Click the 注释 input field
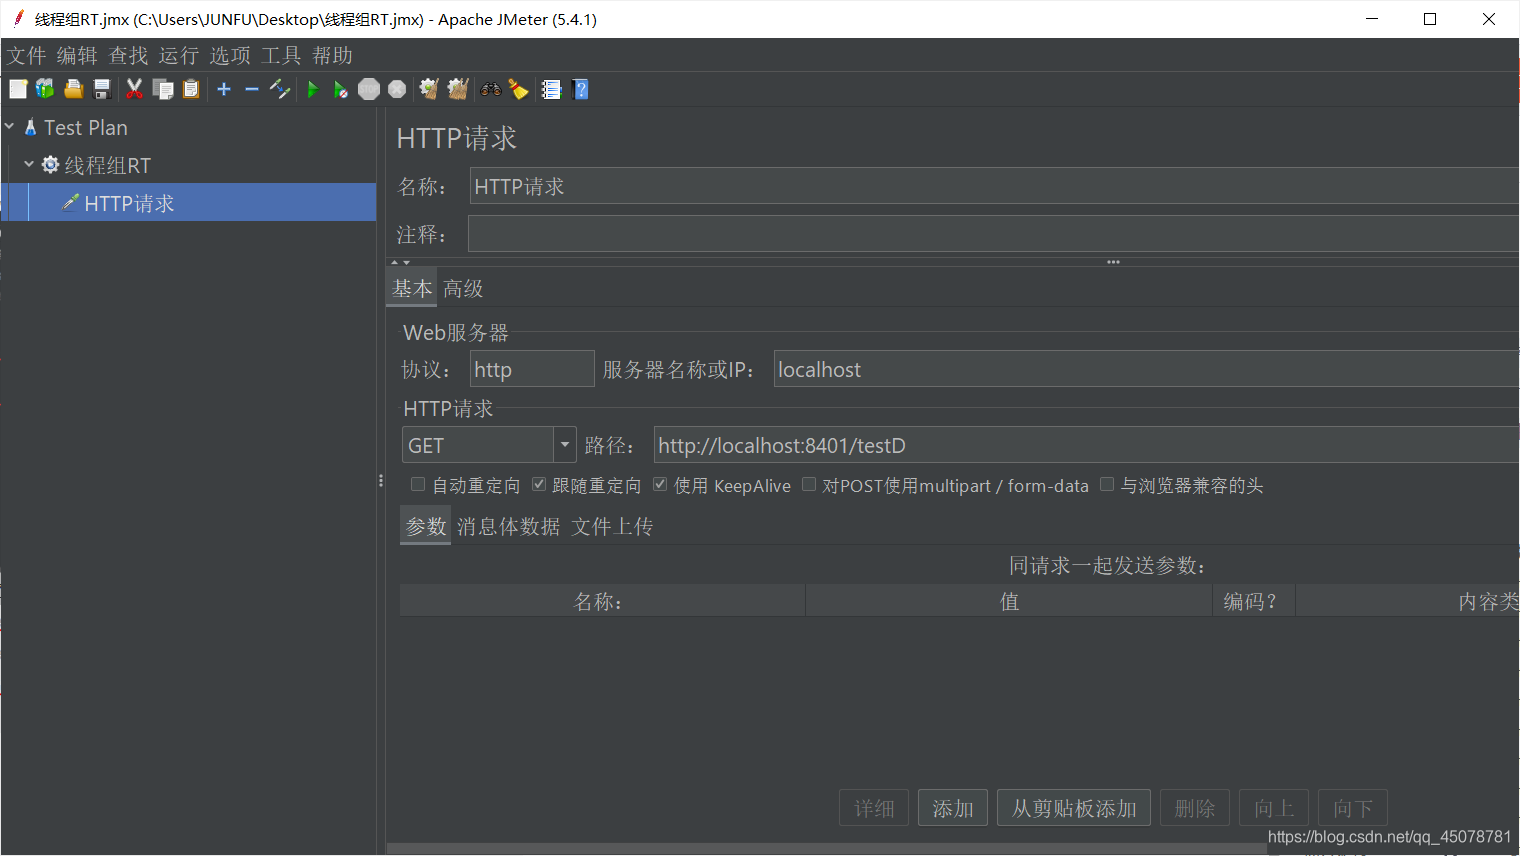This screenshot has height=856, width=1520. tap(994, 234)
